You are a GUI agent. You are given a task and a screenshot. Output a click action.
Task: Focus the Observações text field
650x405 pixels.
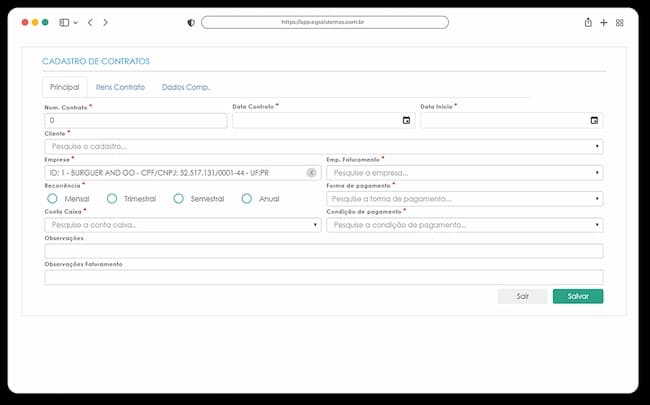(324, 251)
